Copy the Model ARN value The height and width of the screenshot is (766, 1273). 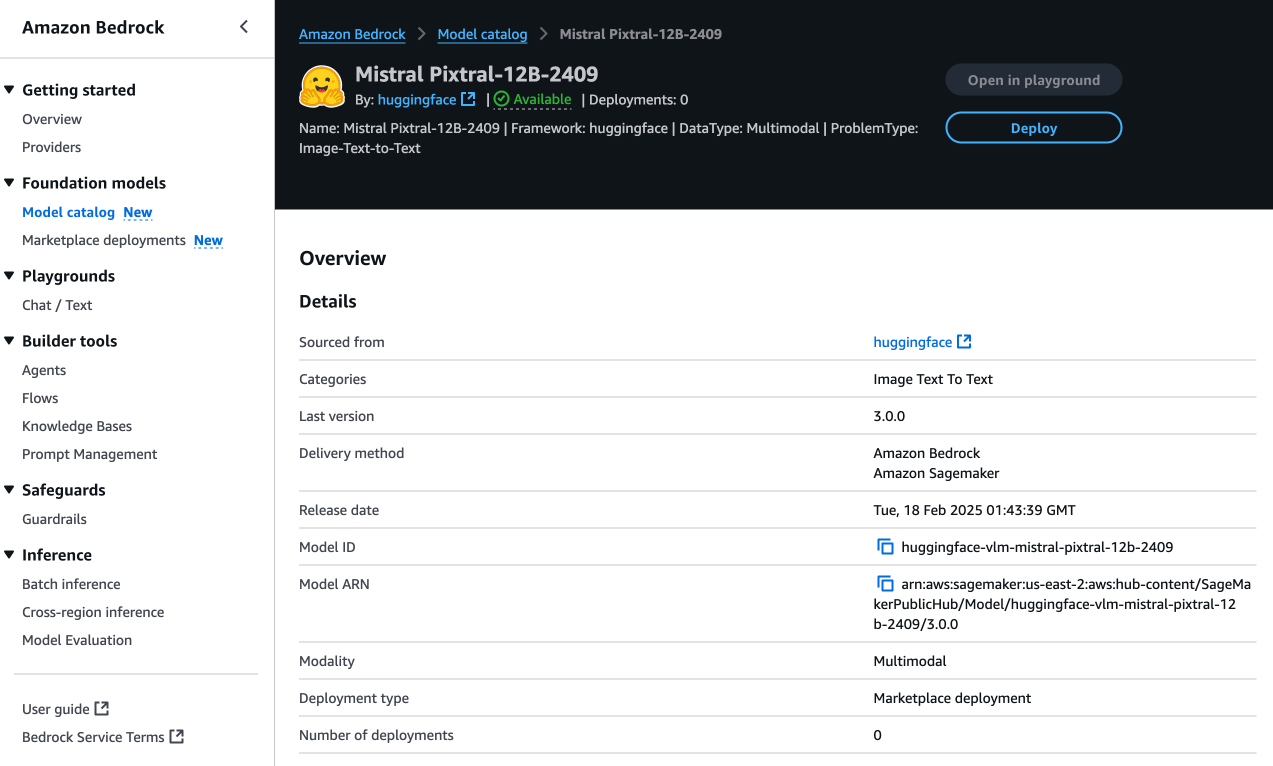point(885,584)
